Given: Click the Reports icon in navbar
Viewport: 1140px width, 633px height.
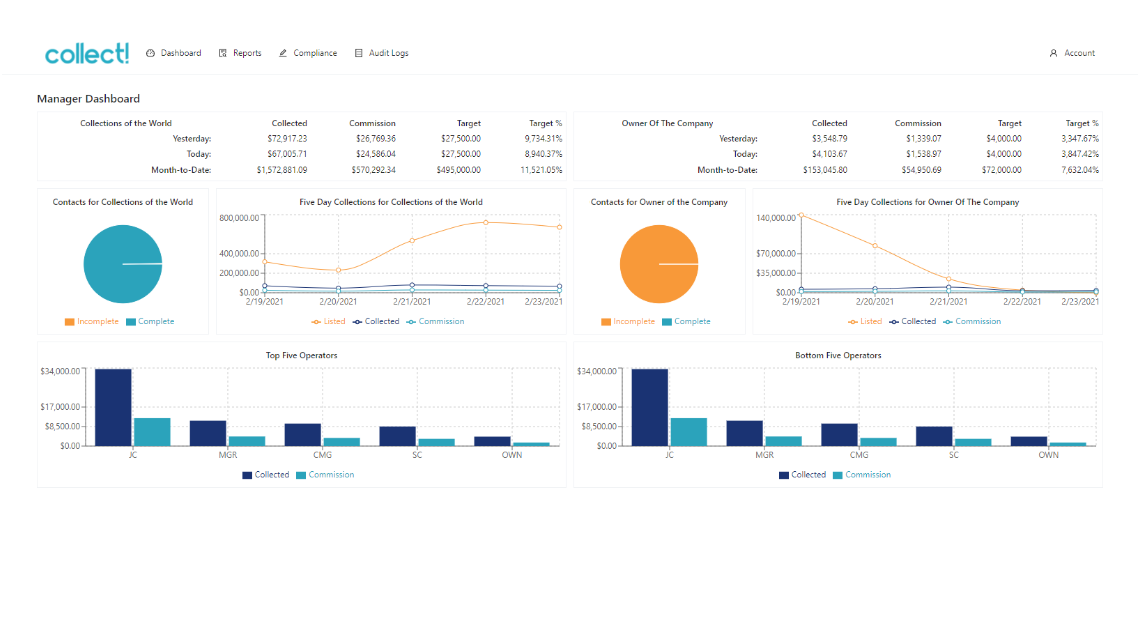Looking at the screenshot, I should (x=223, y=53).
